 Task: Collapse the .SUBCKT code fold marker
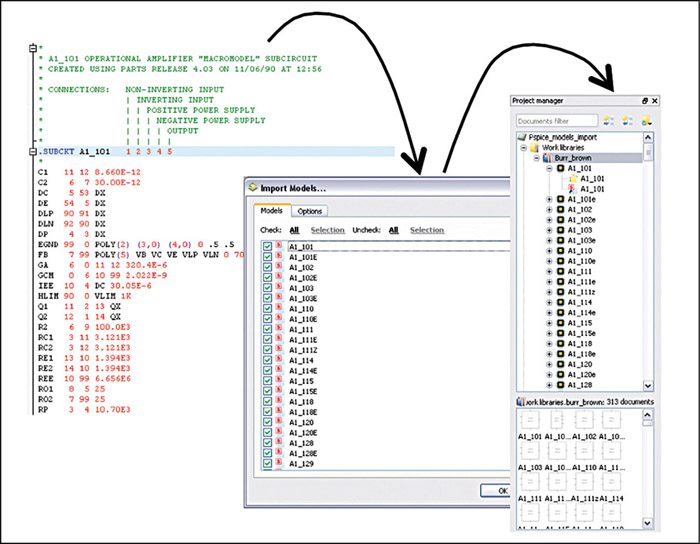35,151
